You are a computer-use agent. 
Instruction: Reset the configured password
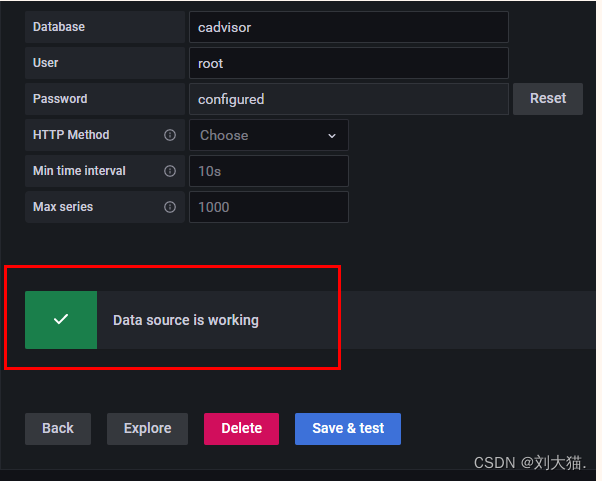click(x=548, y=99)
